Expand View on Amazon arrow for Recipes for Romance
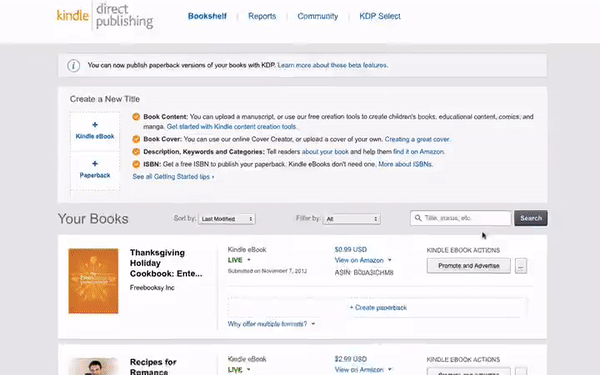 pos(390,369)
